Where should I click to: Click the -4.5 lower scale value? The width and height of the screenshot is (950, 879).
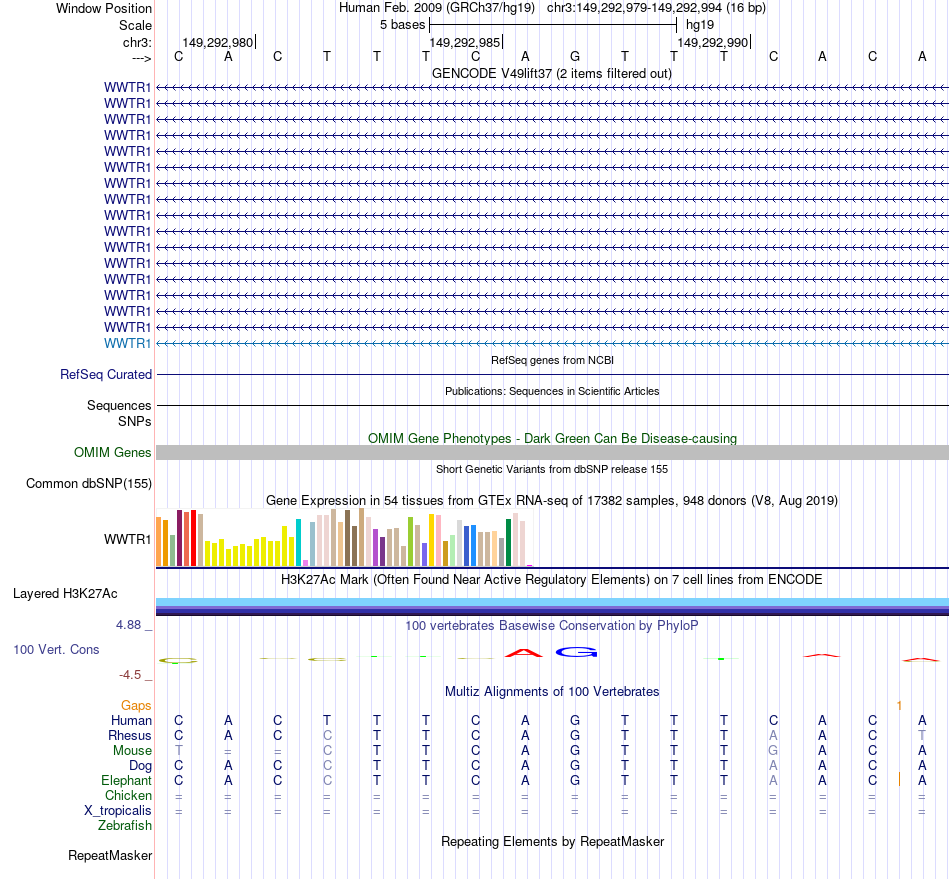pos(130,675)
